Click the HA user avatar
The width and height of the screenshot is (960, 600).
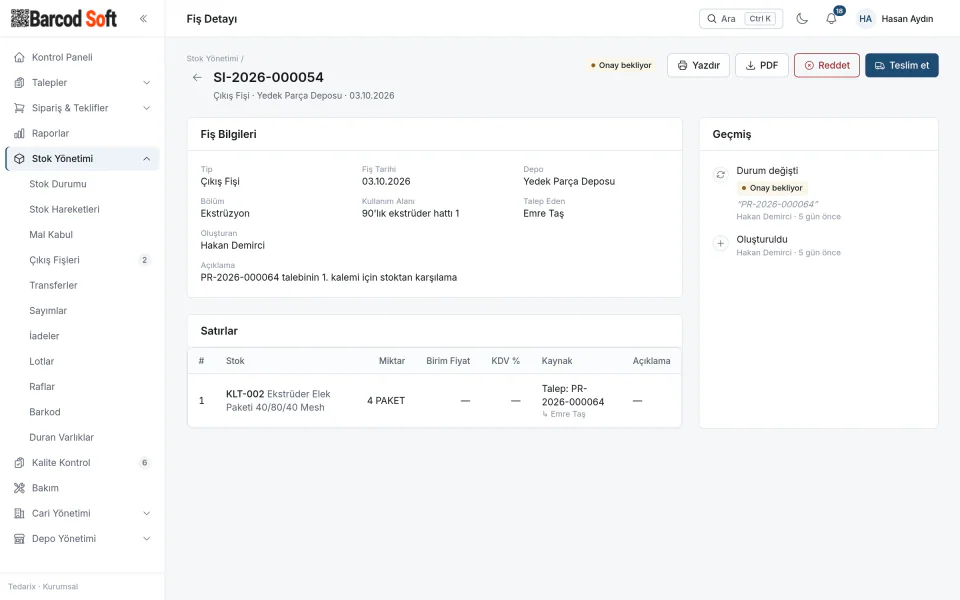coord(865,19)
